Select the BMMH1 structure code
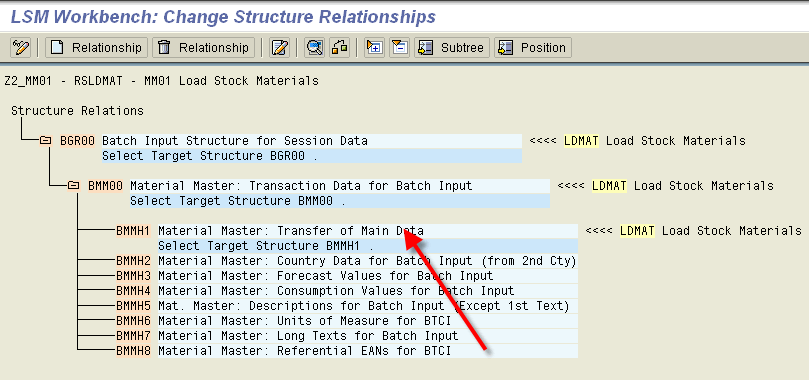 (x=133, y=230)
